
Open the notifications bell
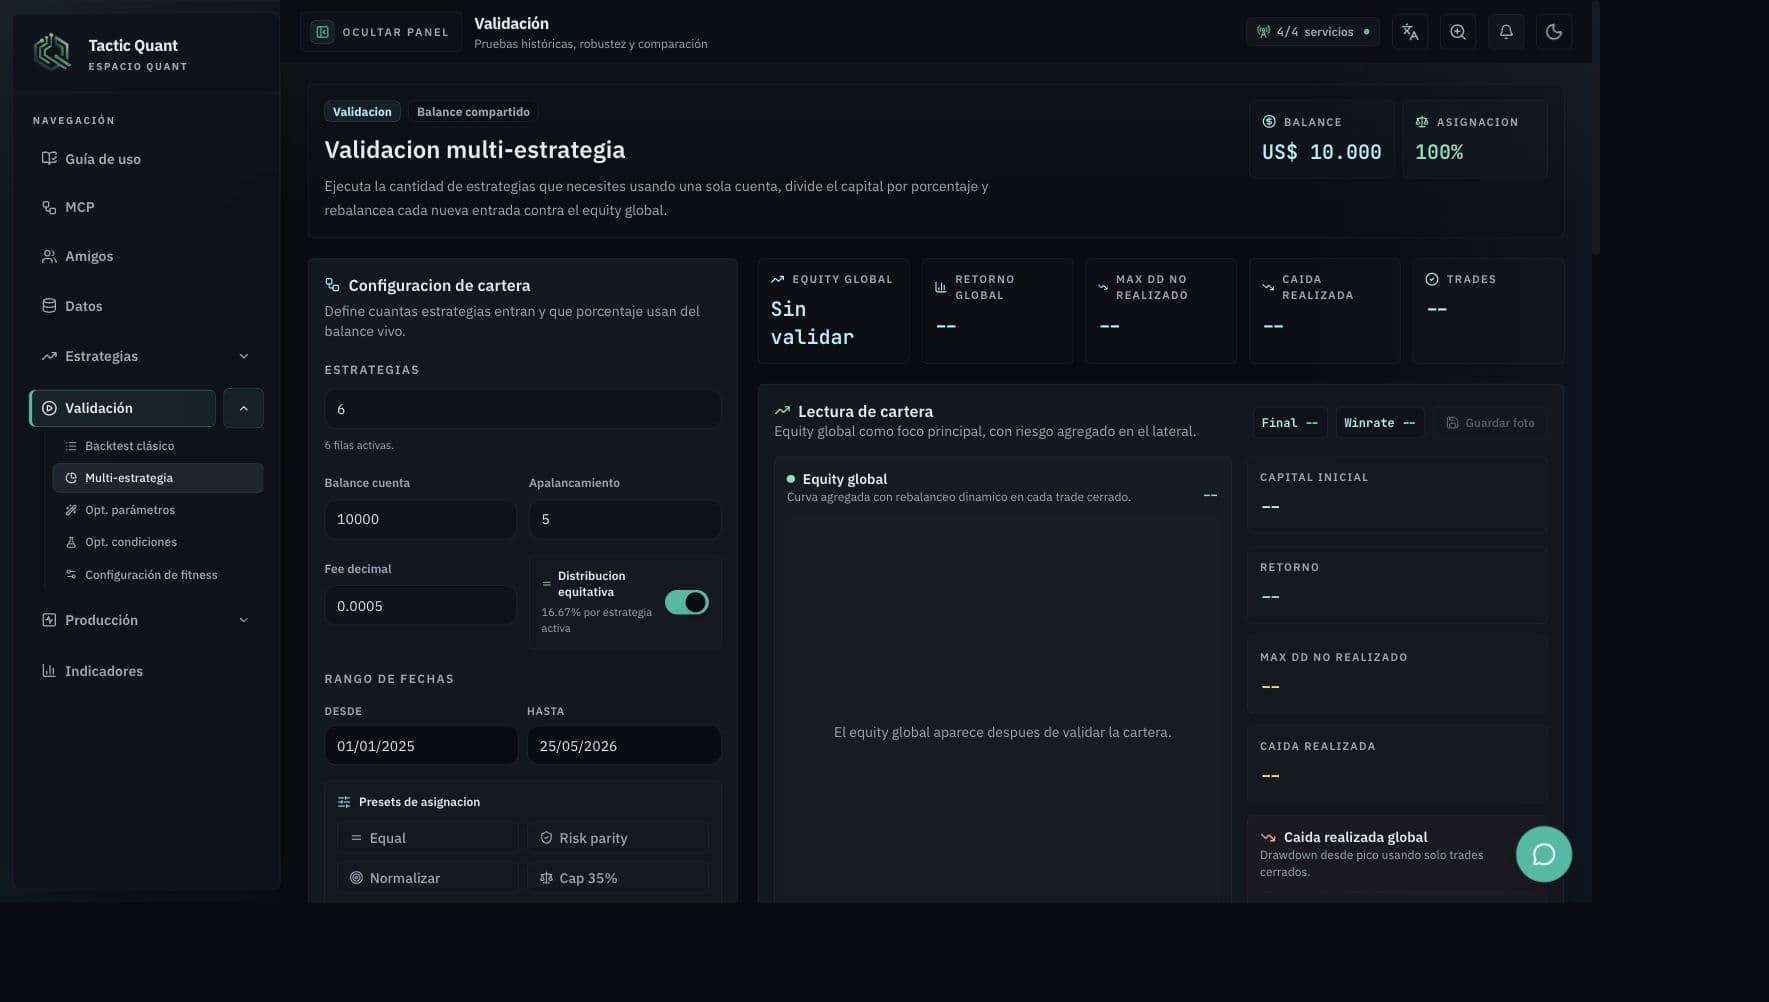click(1506, 32)
